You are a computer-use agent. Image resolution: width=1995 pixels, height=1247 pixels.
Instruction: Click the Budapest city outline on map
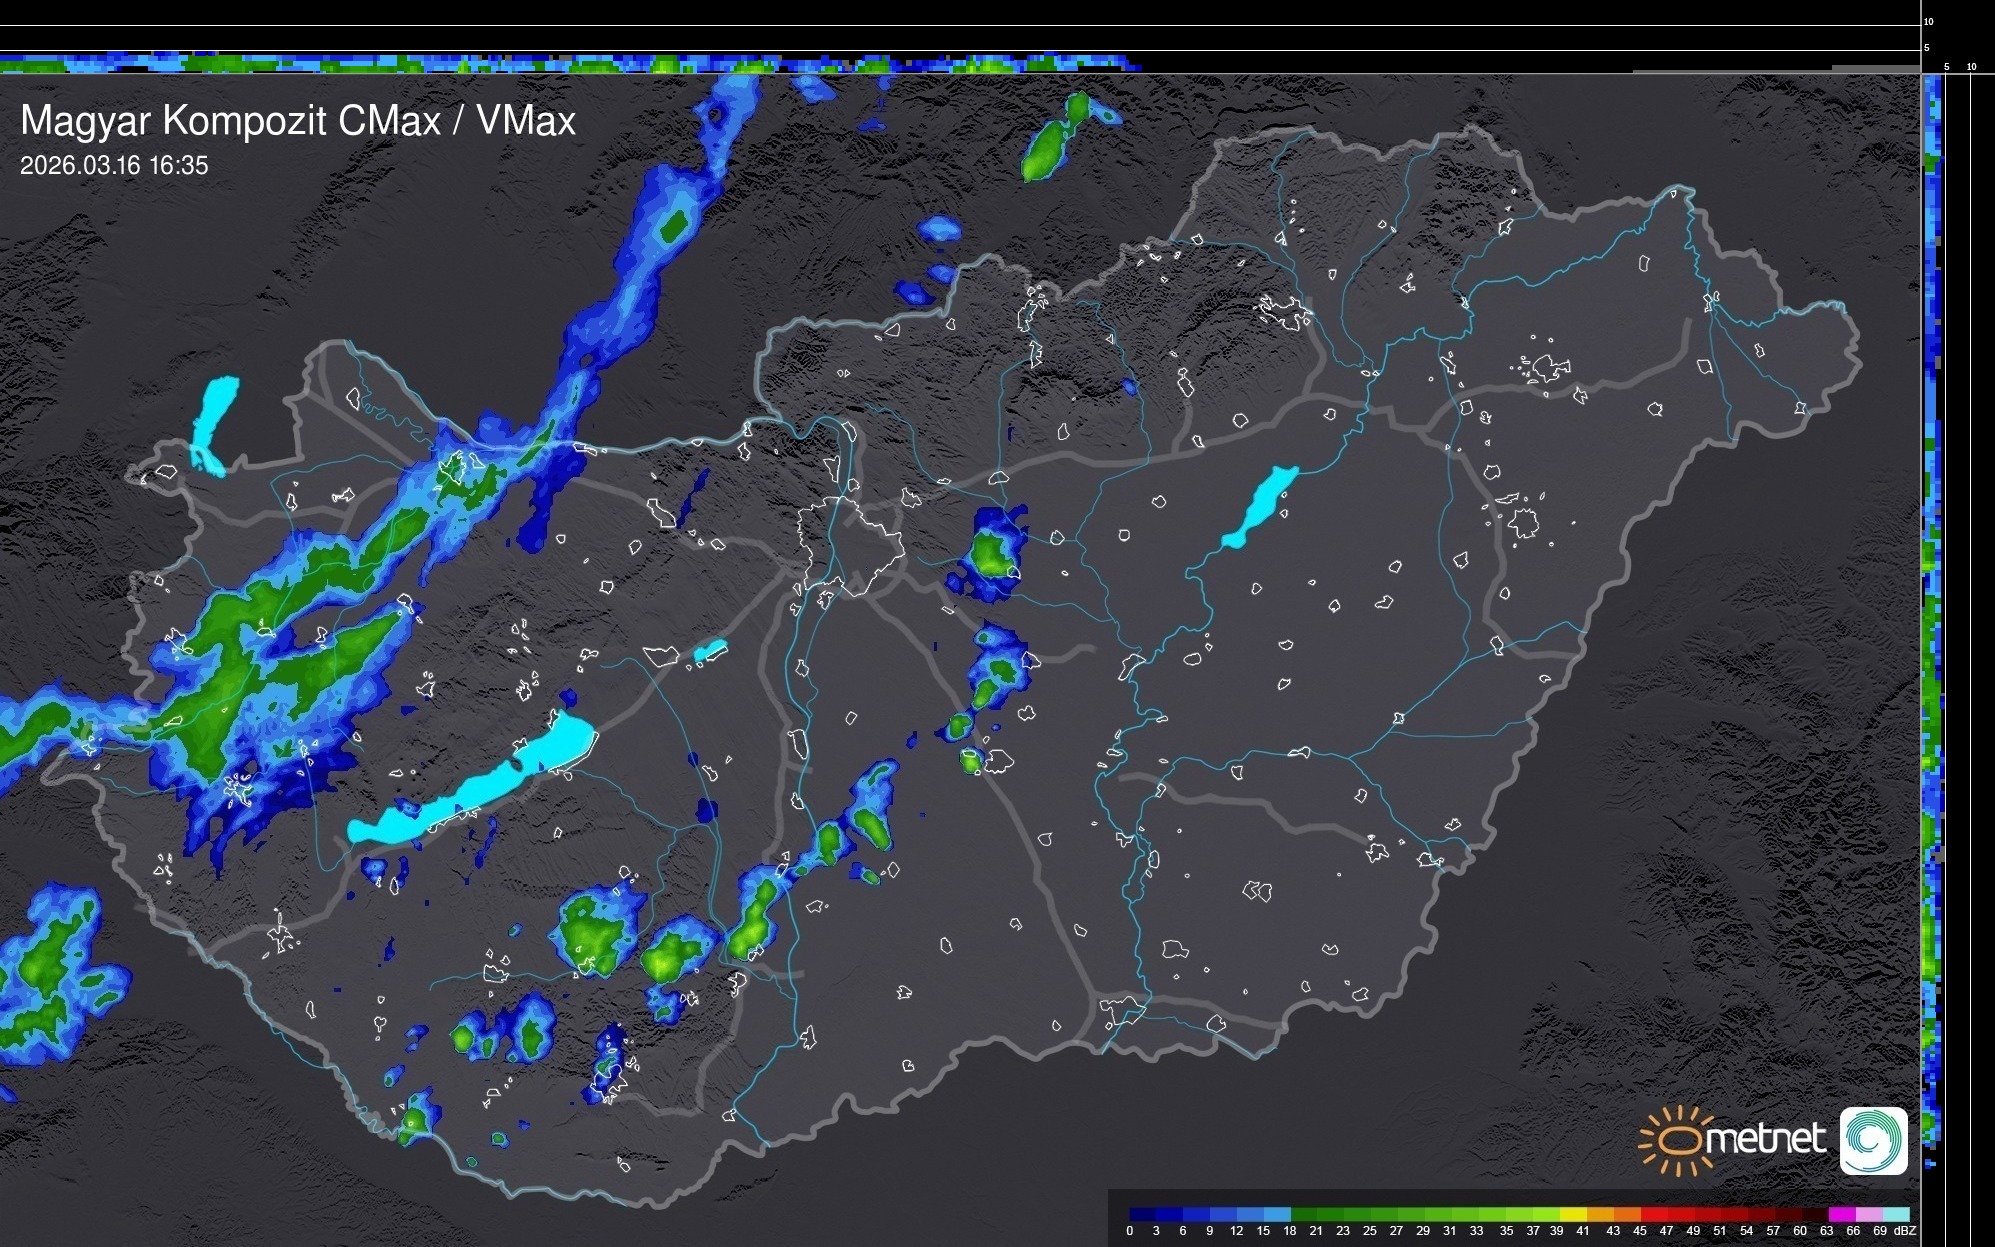pyautogui.click(x=850, y=545)
